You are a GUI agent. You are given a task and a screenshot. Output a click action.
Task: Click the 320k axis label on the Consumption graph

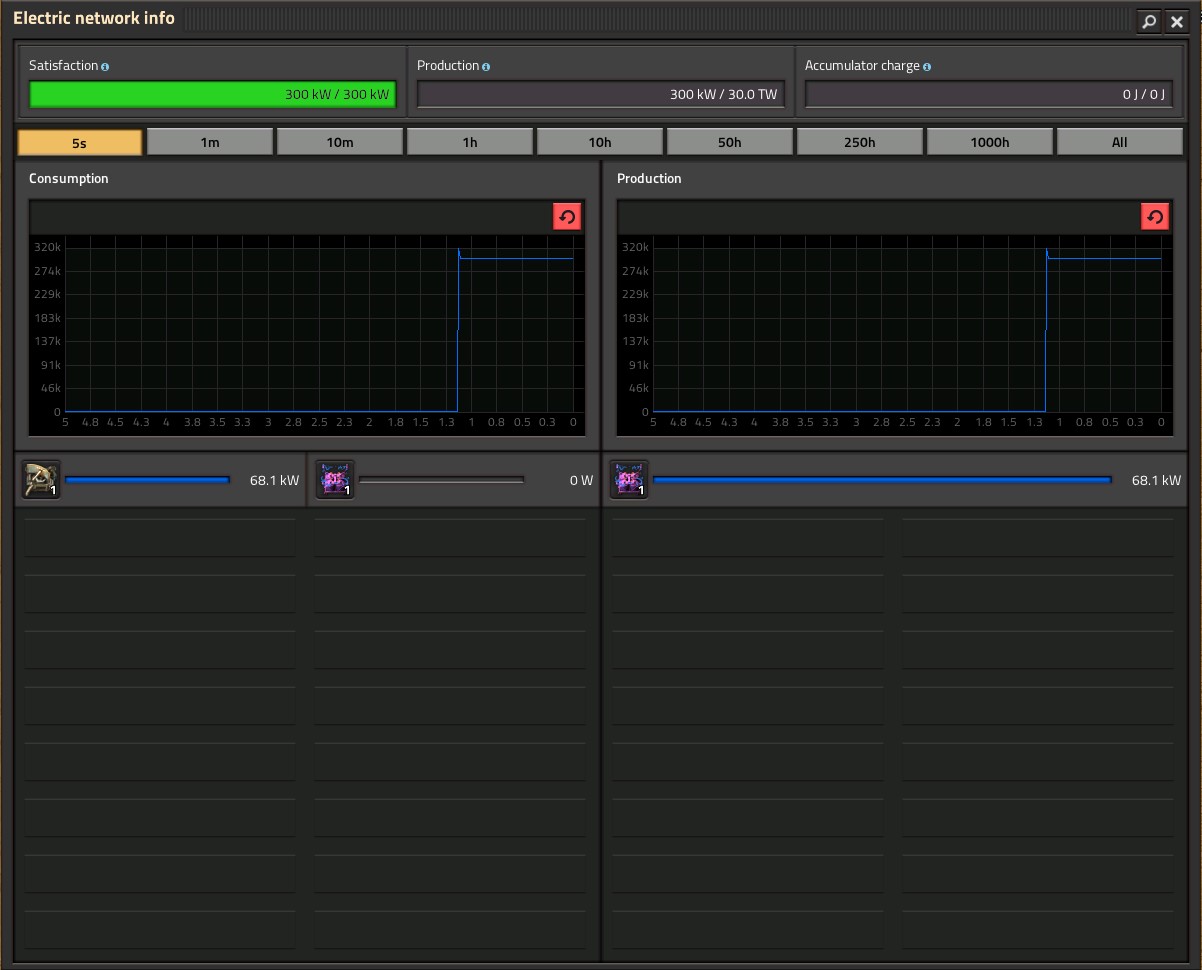pyautogui.click(x=48, y=247)
